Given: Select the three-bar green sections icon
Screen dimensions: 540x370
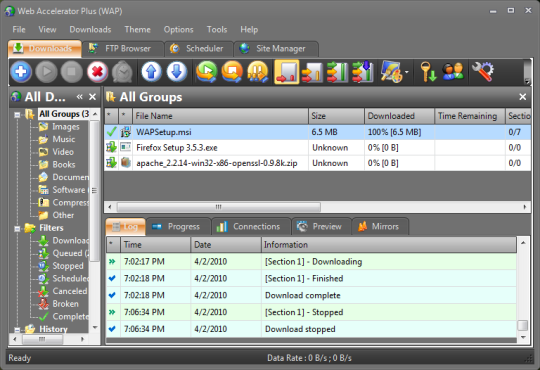Looking at the screenshot, I should (x=337, y=72).
